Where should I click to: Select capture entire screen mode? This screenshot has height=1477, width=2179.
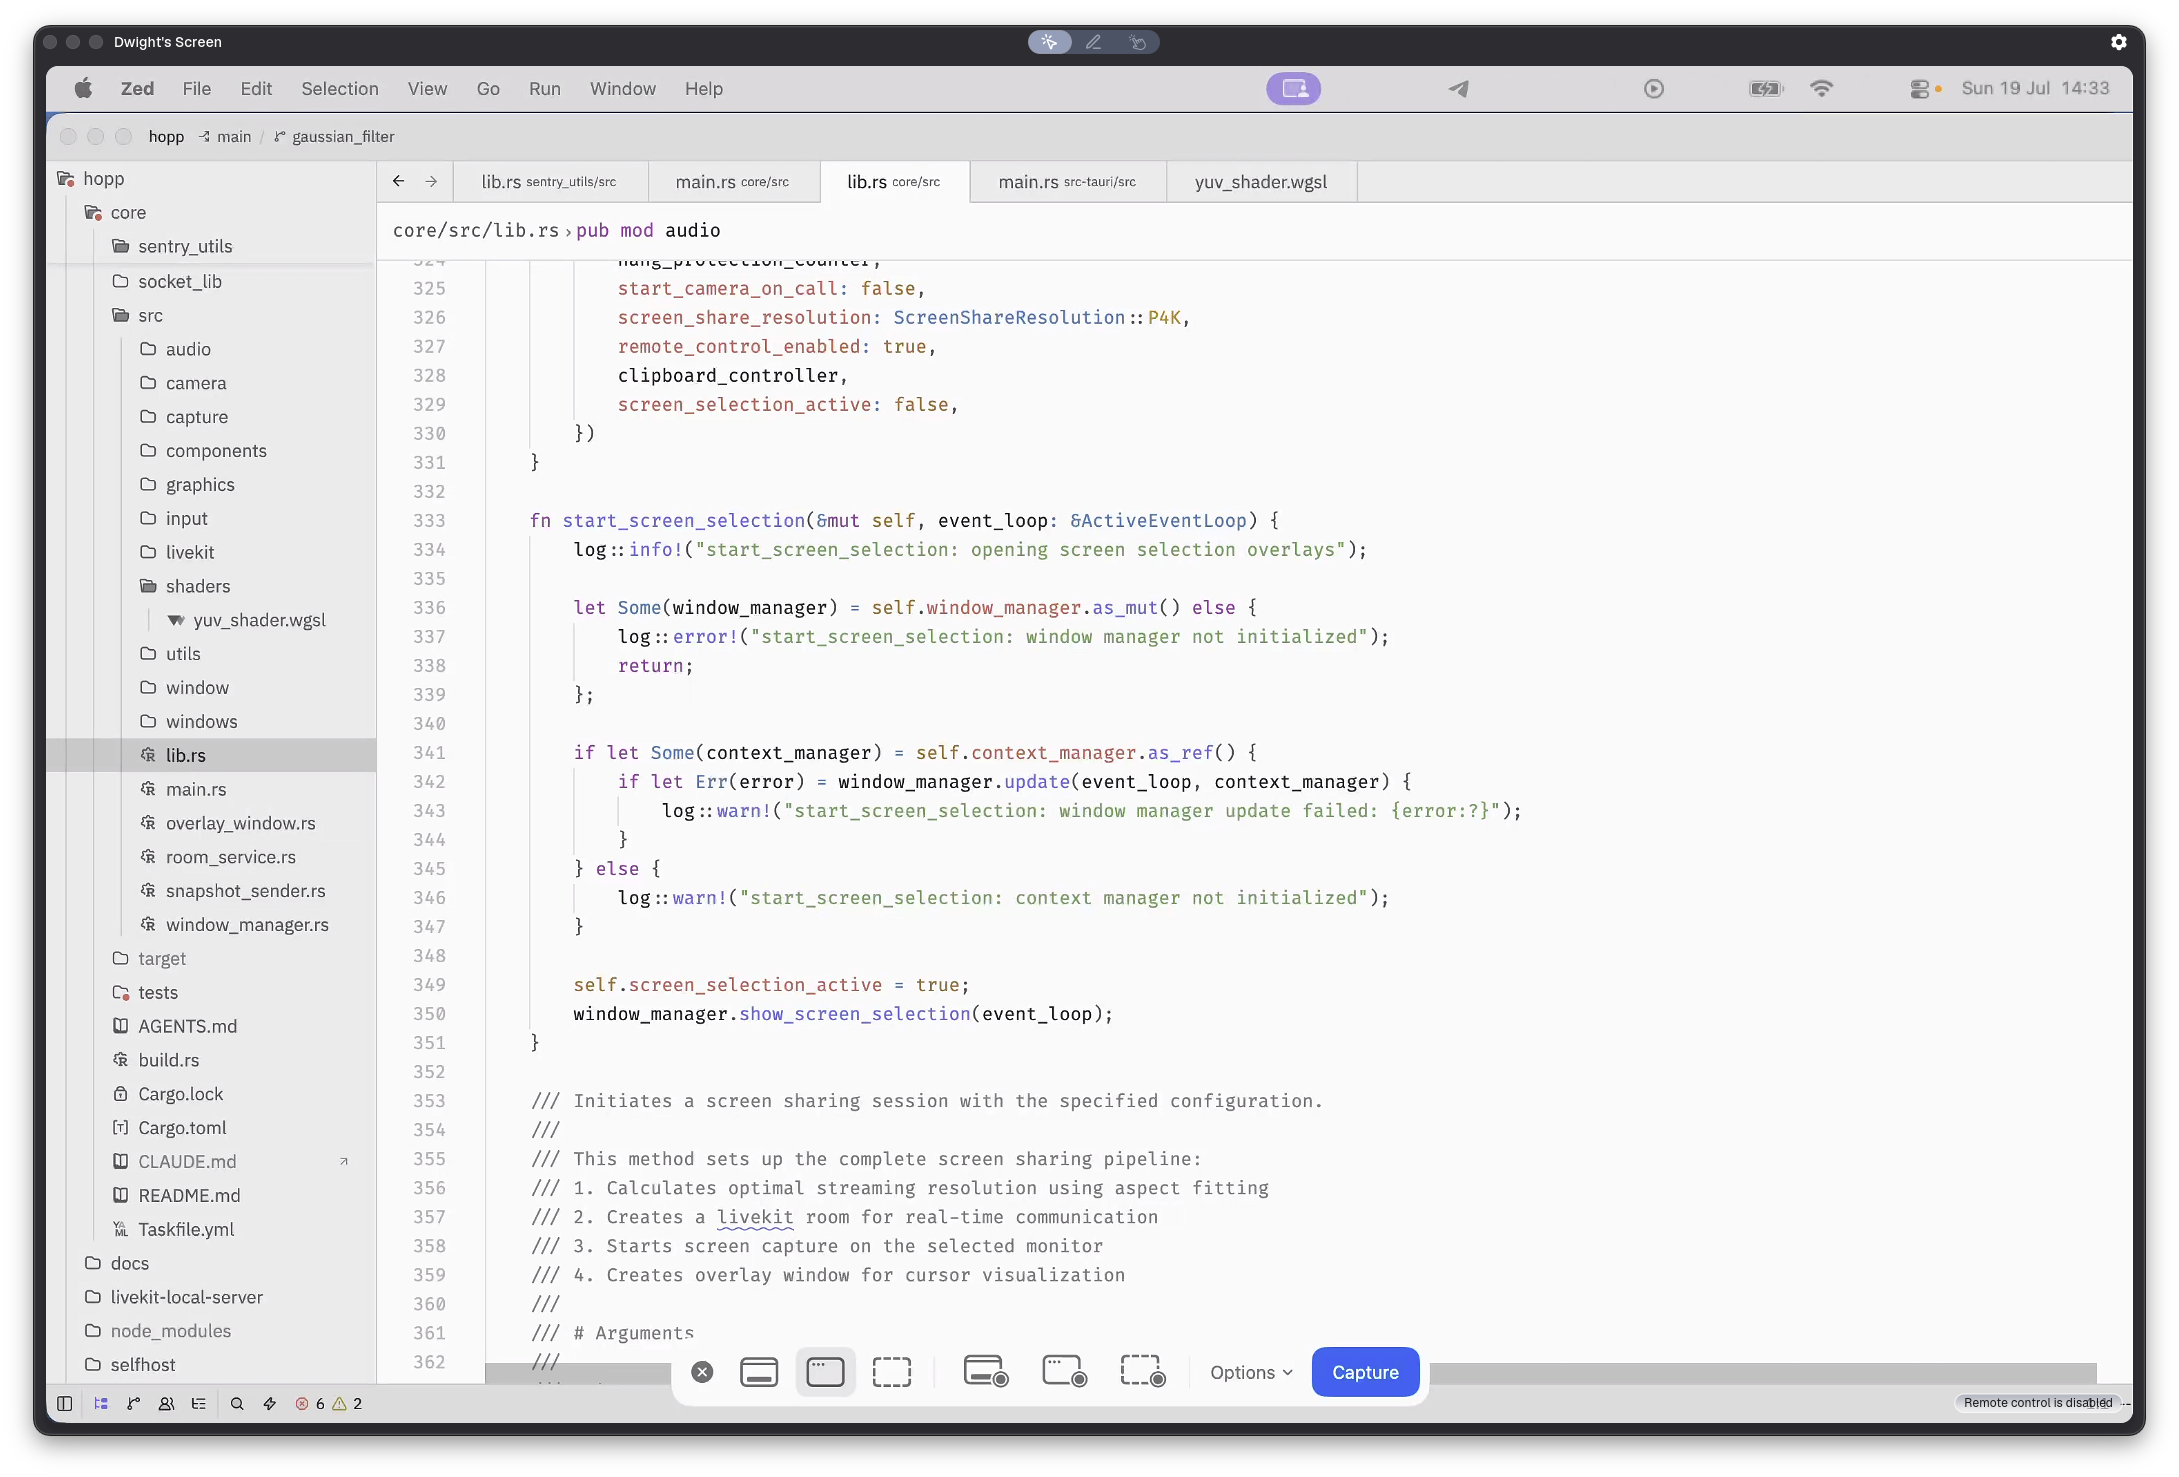click(x=759, y=1372)
